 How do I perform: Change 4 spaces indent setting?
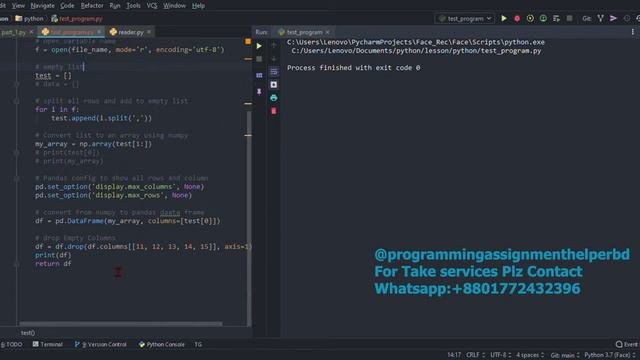click(530, 355)
